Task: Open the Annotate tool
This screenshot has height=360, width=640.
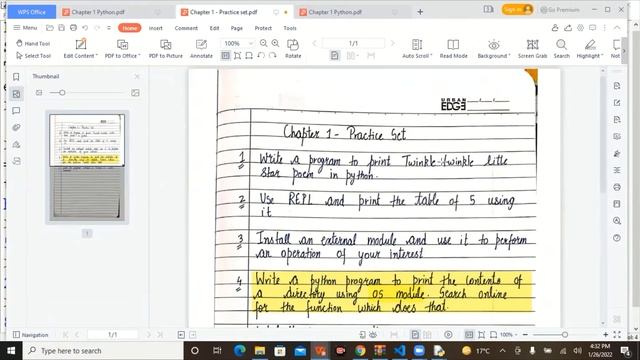Action: 201,48
